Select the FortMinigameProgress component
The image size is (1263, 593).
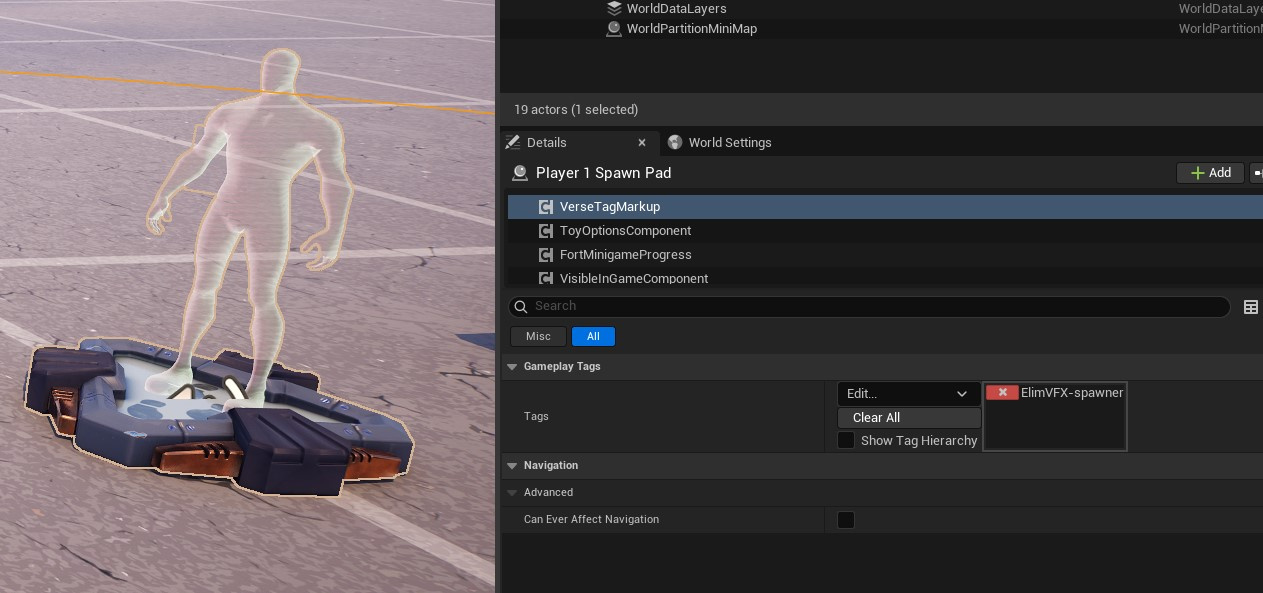click(x=885, y=255)
